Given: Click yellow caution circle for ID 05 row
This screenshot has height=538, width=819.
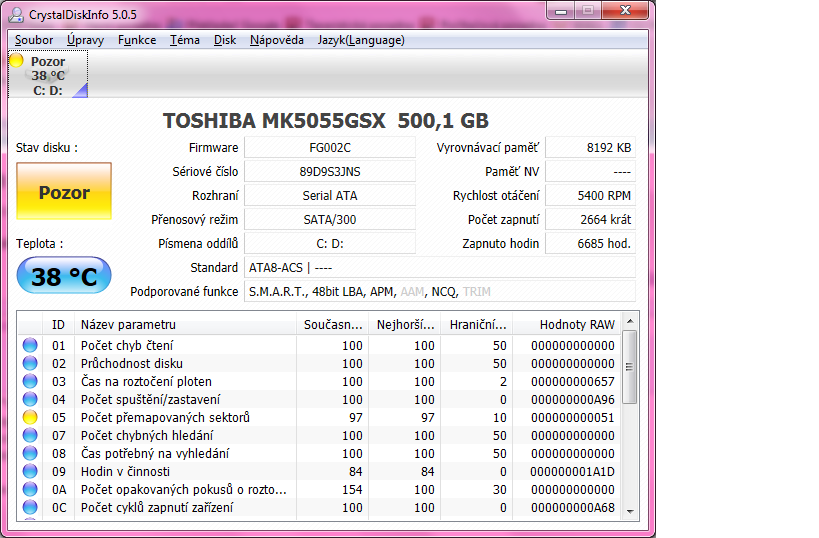Looking at the screenshot, I should point(30,417).
